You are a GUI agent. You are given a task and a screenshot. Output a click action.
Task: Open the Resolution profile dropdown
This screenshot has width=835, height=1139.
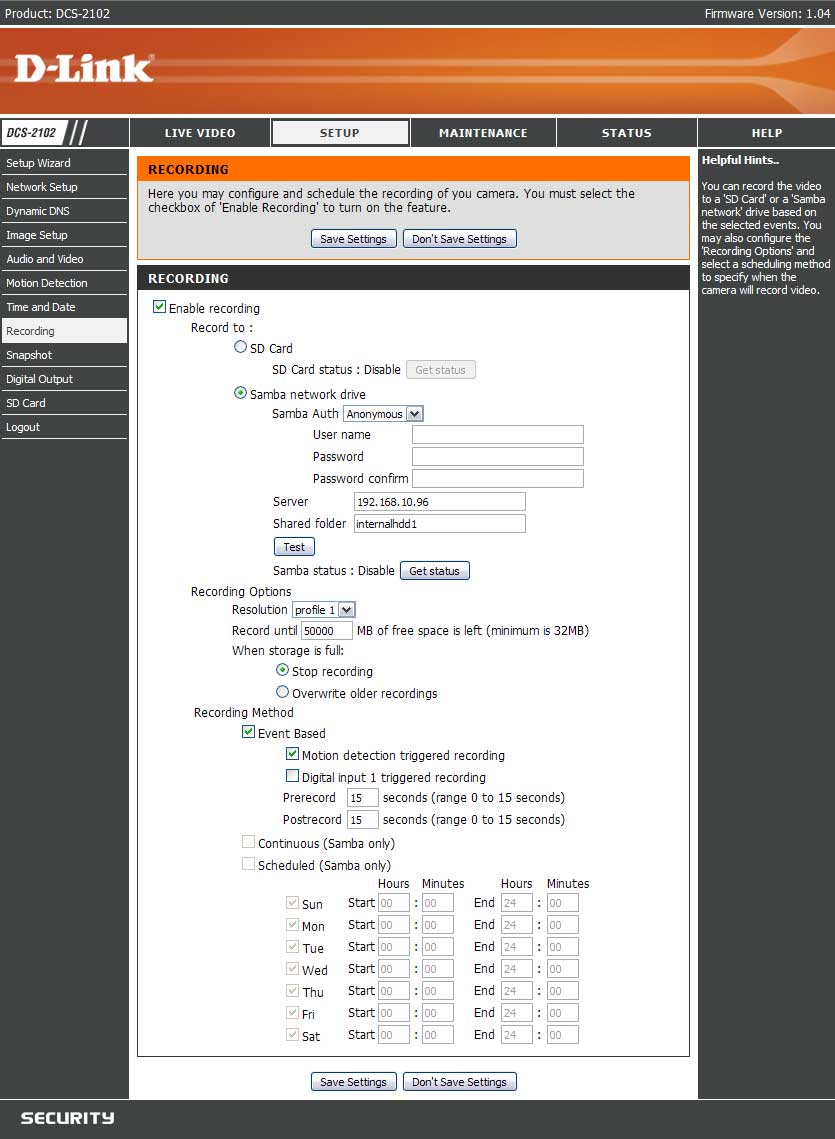324,610
